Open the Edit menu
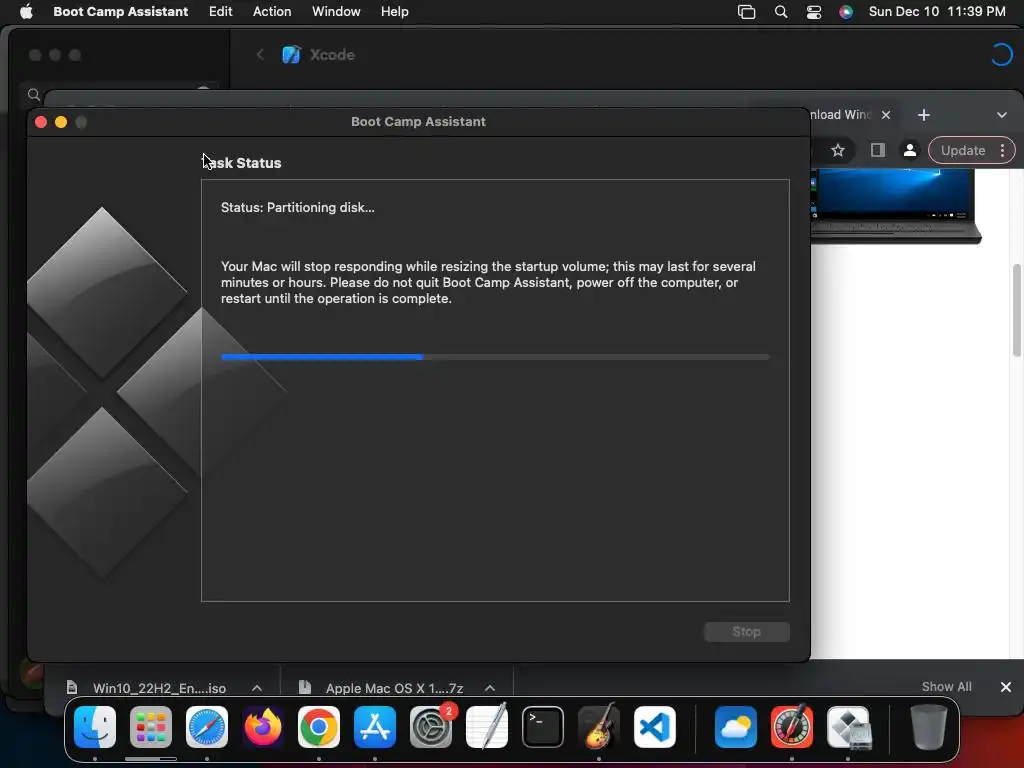The height and width of the screenshot is (768, 1024). [x=220, y=12]
